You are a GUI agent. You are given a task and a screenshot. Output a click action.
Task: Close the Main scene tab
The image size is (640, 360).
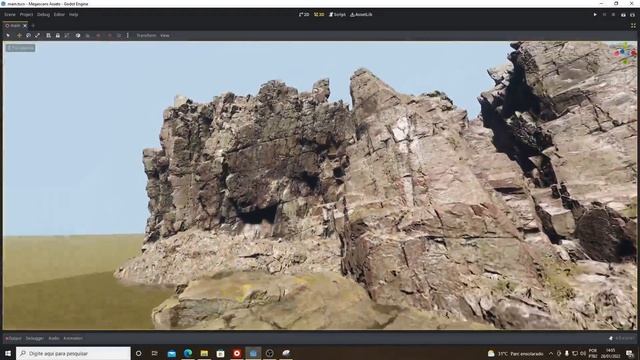click(x=25, y=25)
